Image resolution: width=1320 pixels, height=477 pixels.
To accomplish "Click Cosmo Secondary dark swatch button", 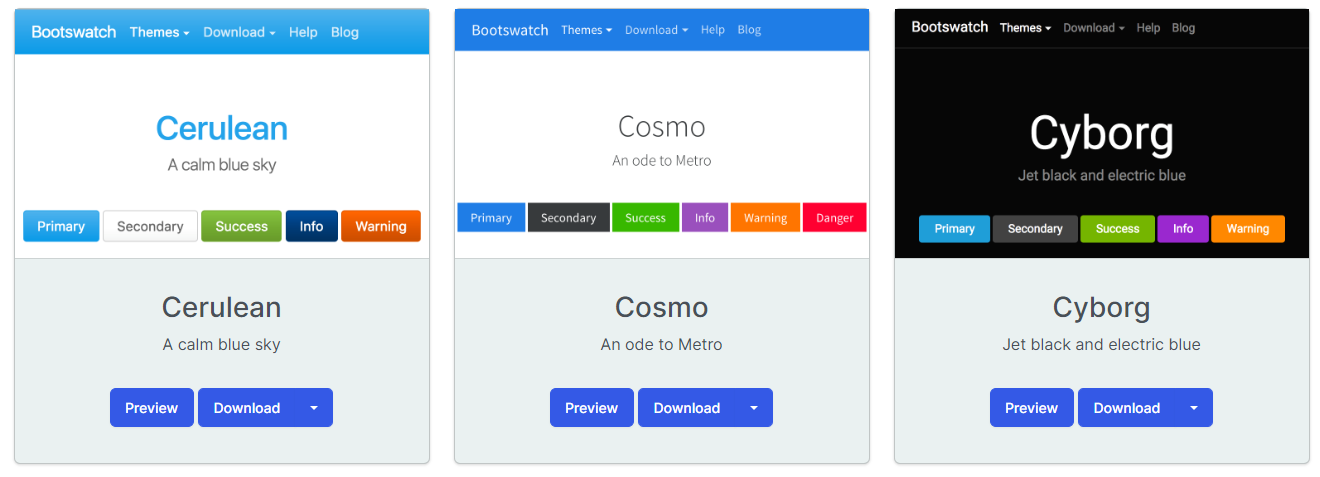I will [569, 218].
